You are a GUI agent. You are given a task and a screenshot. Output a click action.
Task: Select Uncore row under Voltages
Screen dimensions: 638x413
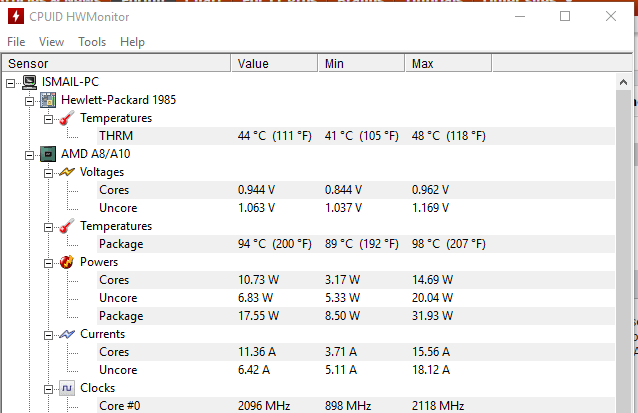tap(356, 208)
